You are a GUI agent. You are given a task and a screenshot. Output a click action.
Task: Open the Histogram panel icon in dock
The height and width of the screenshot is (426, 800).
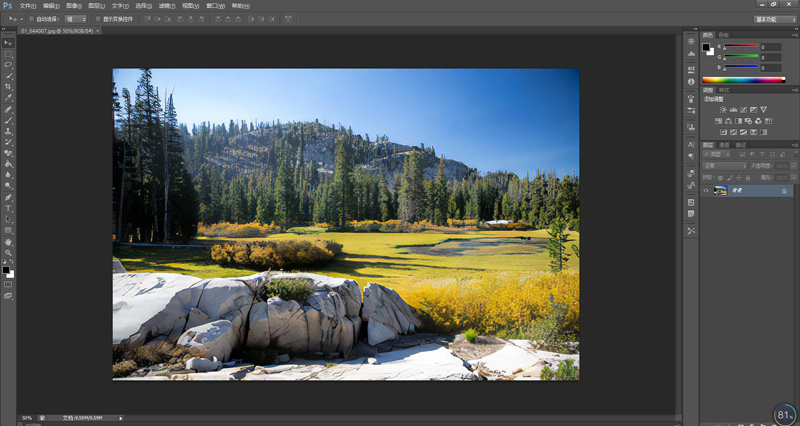tap(691, 53)
